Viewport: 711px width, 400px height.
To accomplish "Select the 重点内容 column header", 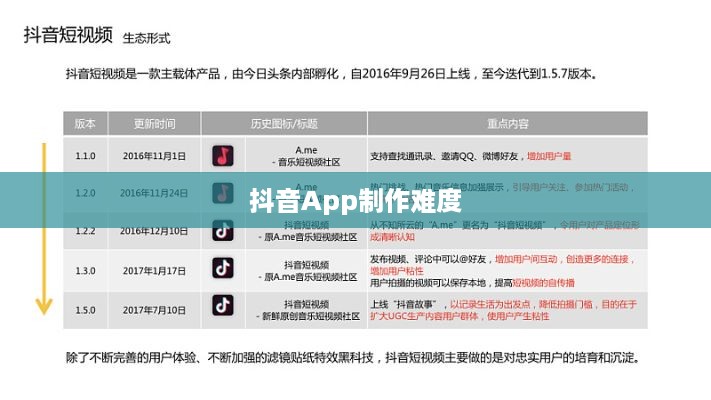I will (x=507, y=124).
